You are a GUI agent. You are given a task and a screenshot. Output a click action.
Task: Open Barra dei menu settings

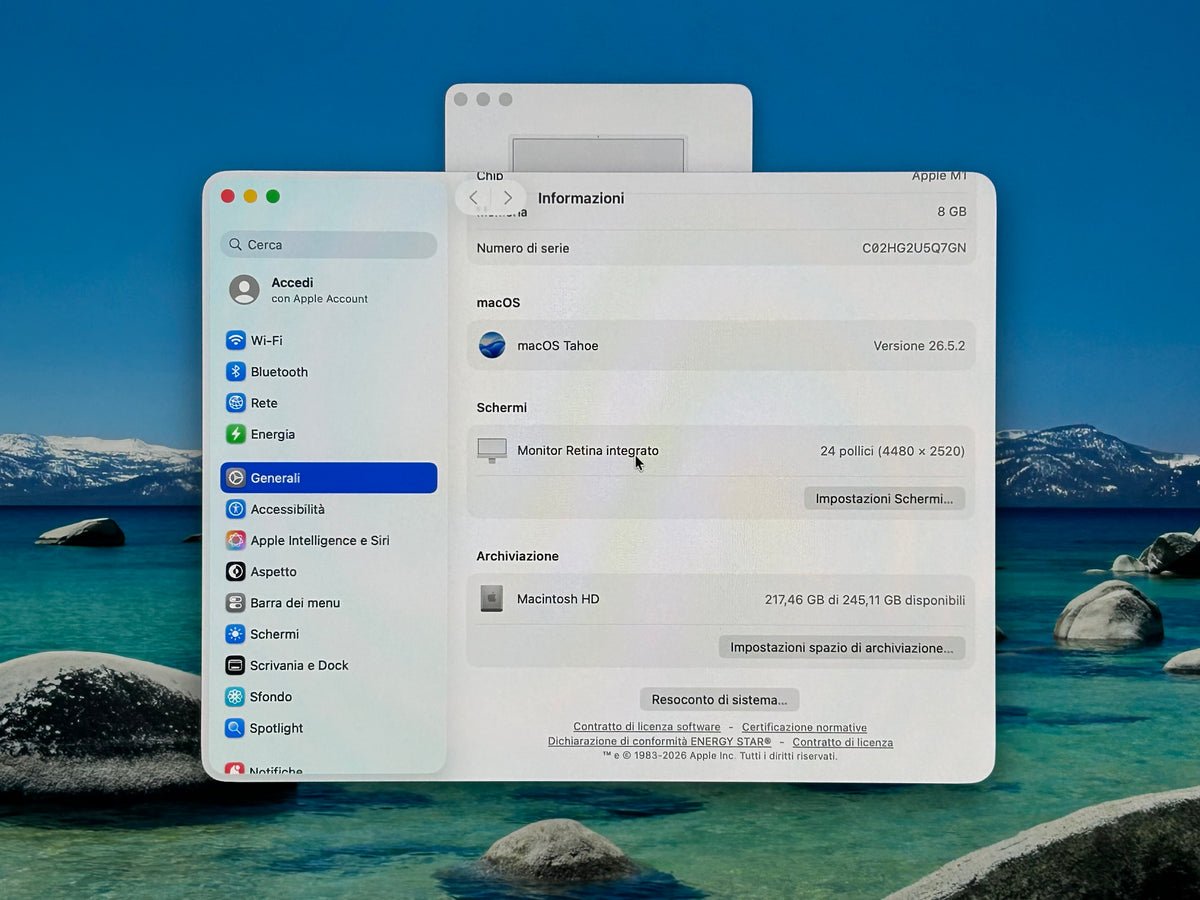point(328,603)
